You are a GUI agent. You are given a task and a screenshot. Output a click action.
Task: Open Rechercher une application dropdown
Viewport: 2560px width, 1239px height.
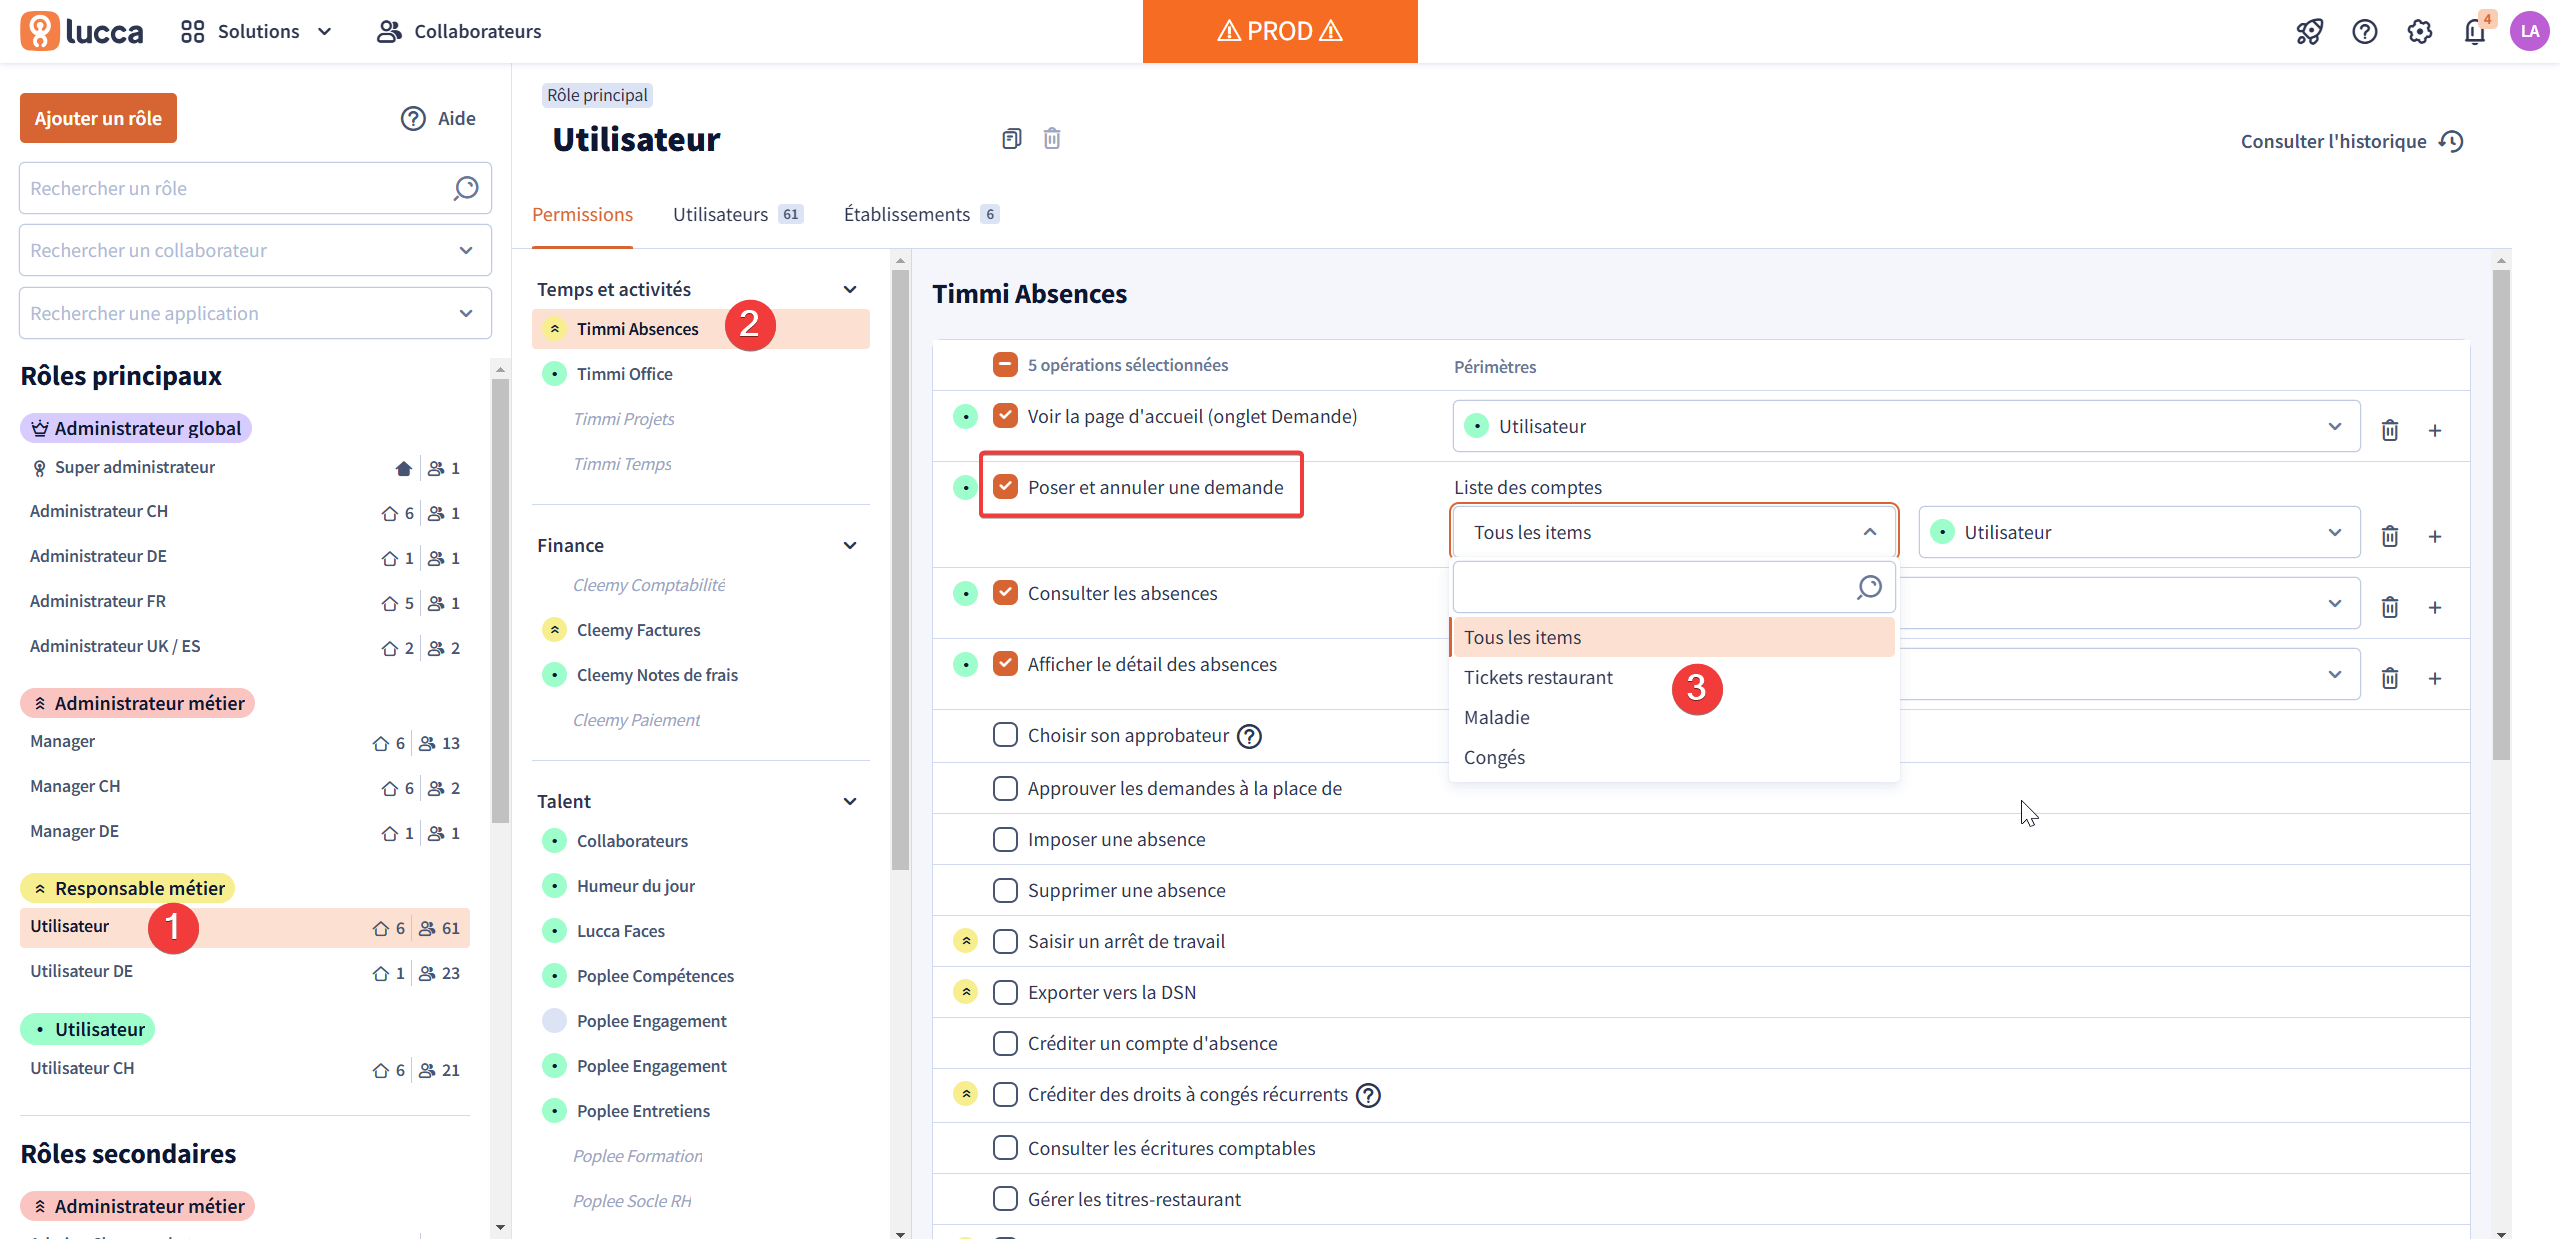[255, 313]
